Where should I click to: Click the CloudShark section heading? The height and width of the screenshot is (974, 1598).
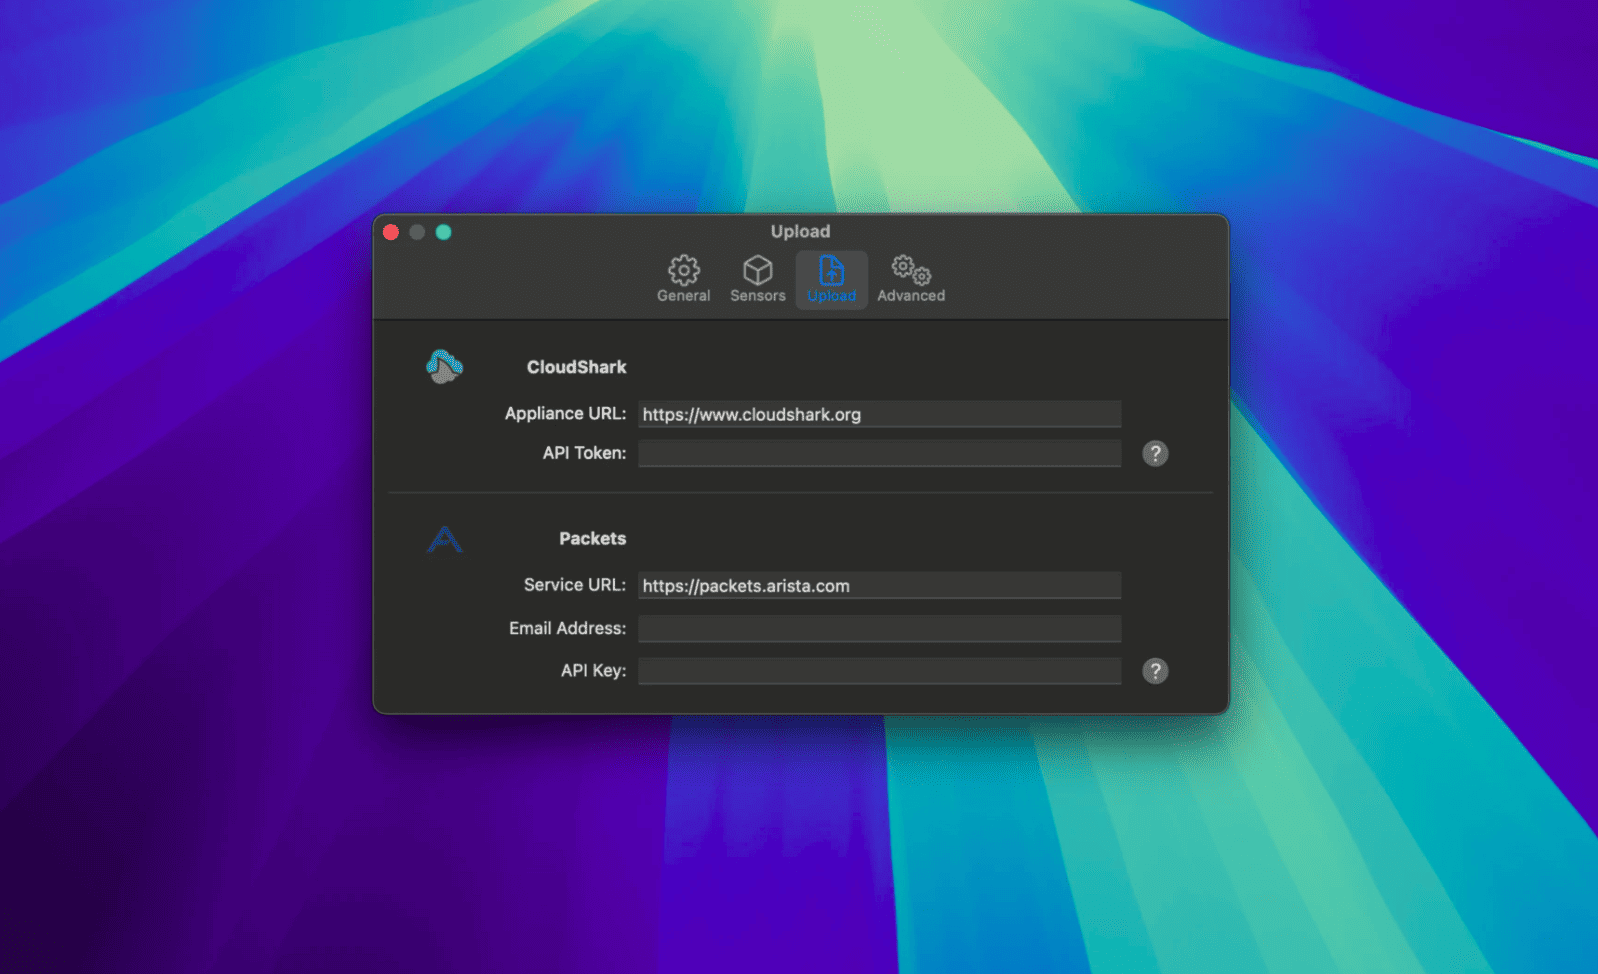click(x=577, y=367)
